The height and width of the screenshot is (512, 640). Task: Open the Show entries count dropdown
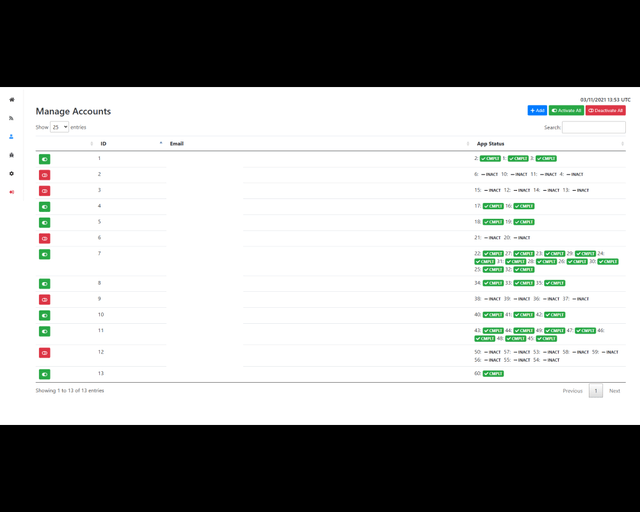pos(59,127)
